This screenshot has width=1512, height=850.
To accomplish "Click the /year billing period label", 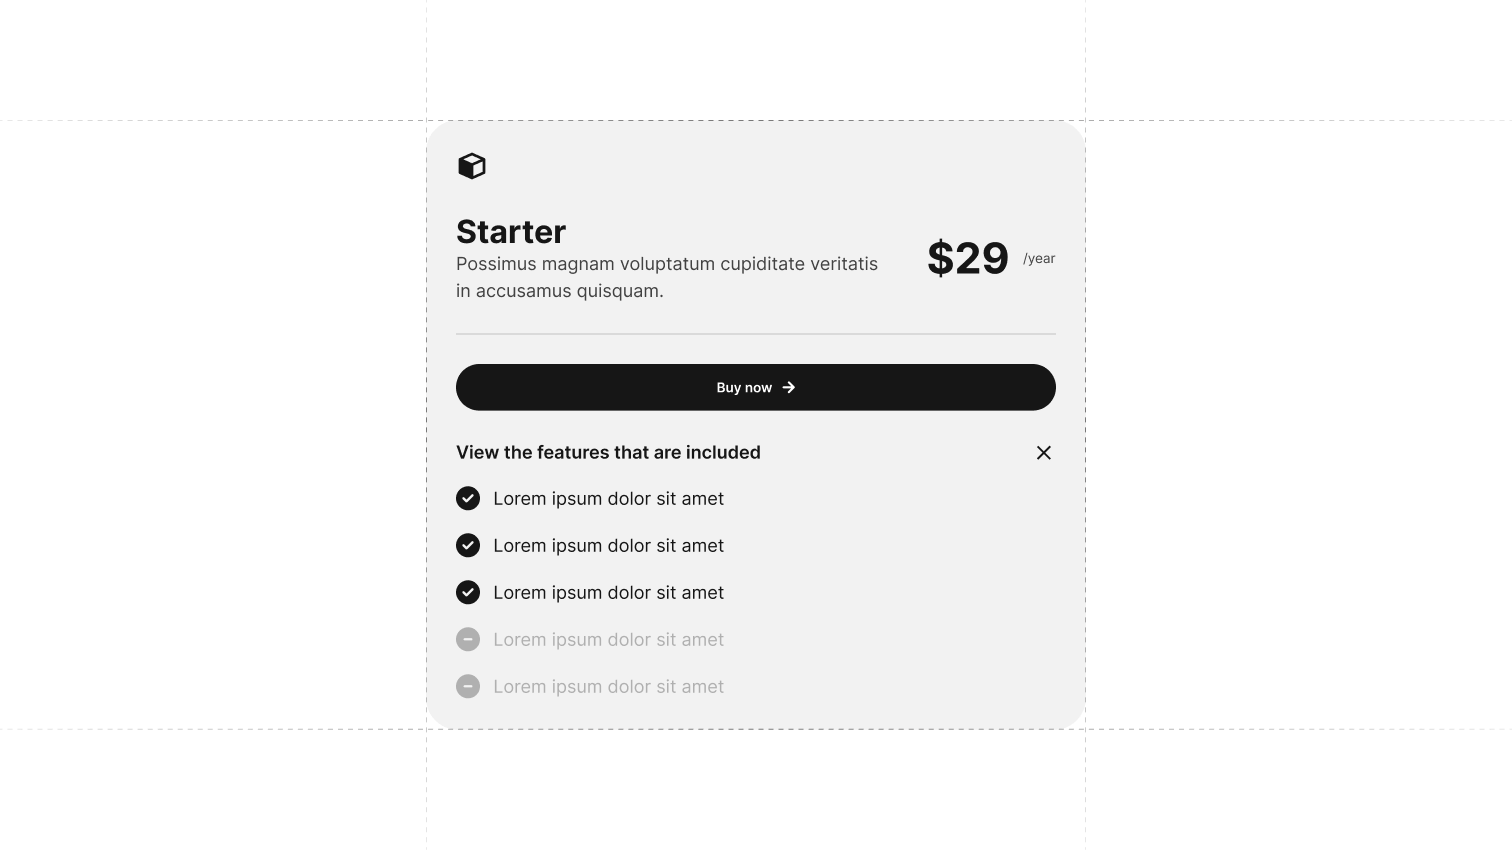I will tap(1039, 259).
